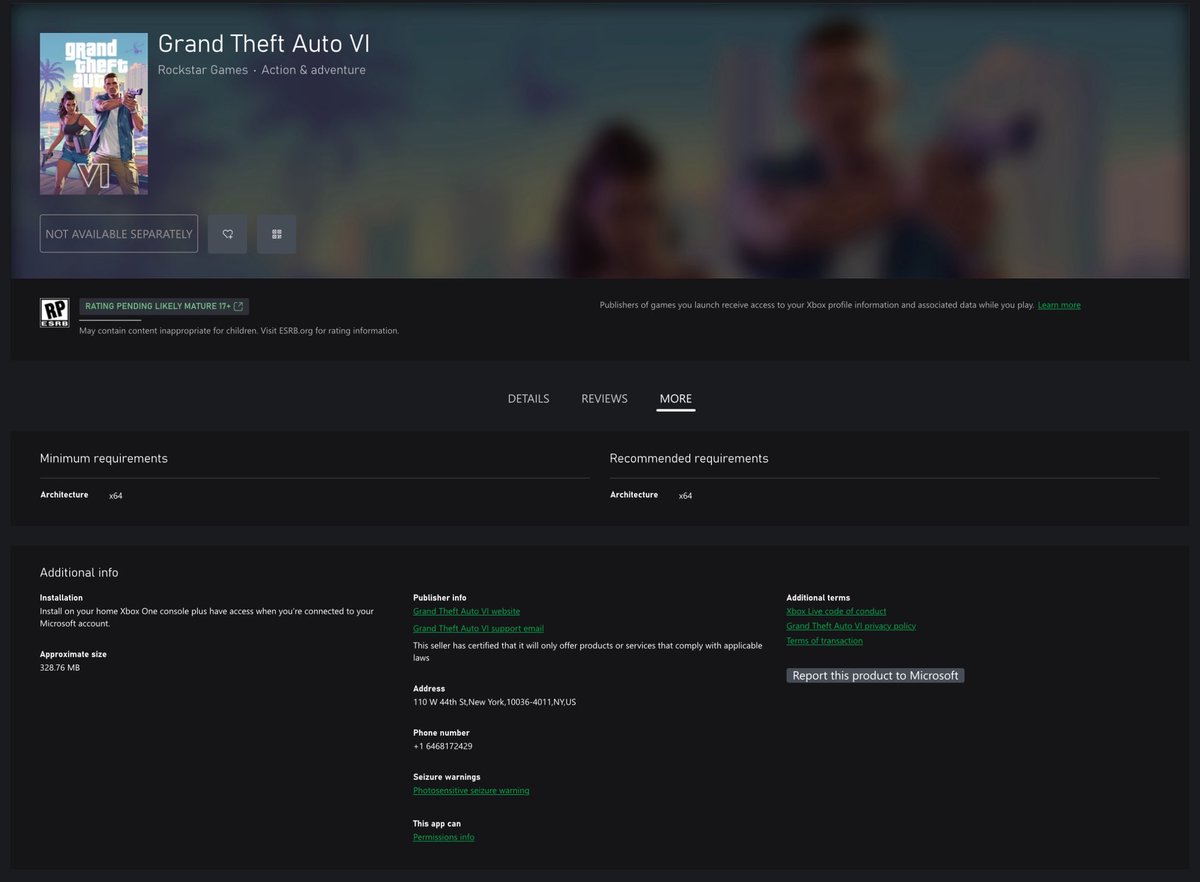View Grand Theft Auto VI privacy policy
The height and width of the screenshot is (882, 1200).
click(x=851, y=626)
